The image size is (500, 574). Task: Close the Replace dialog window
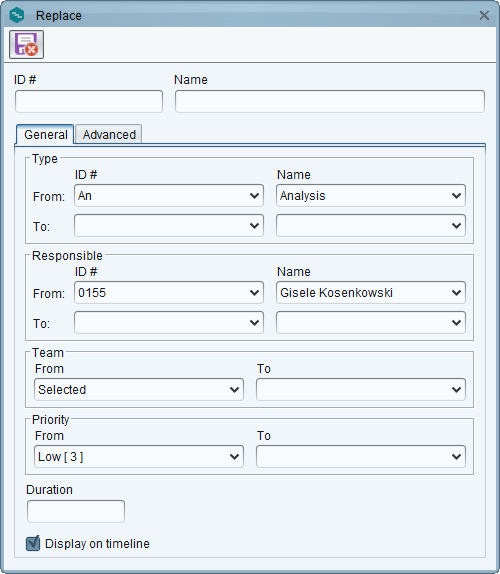pos(484,15)
